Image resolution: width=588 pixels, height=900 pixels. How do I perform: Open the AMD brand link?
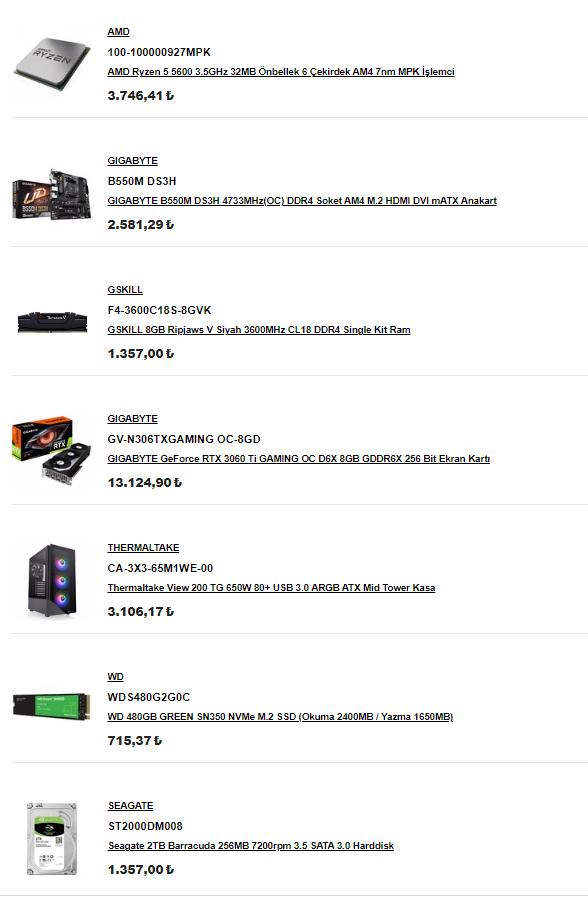[x=118, y=32]
